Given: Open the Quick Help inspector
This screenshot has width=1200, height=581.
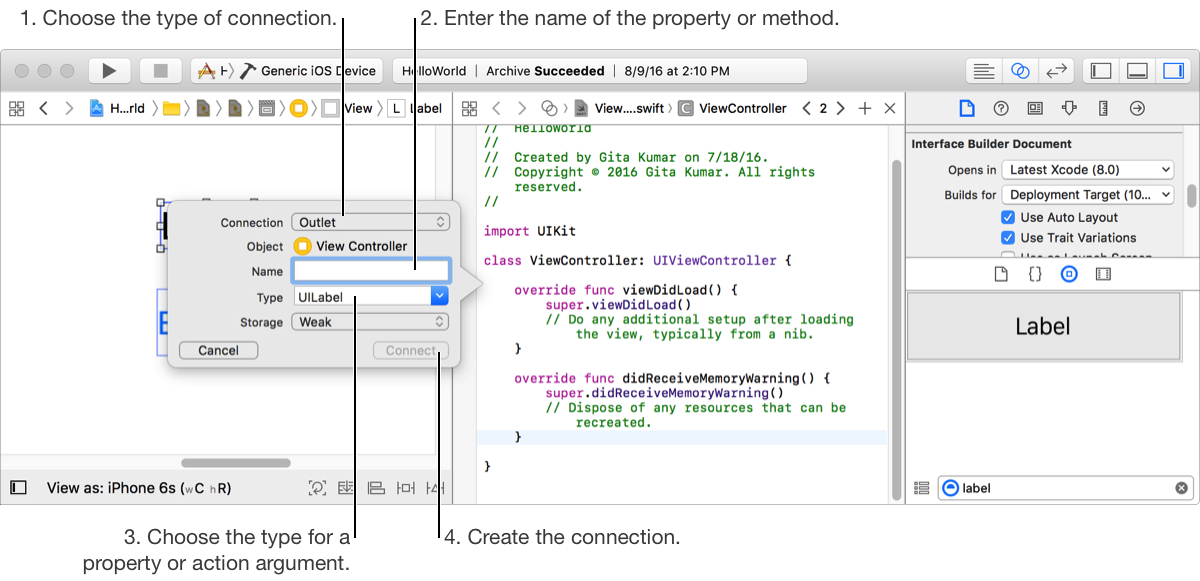Looking at the screenshot, I should pos(1000,108).
